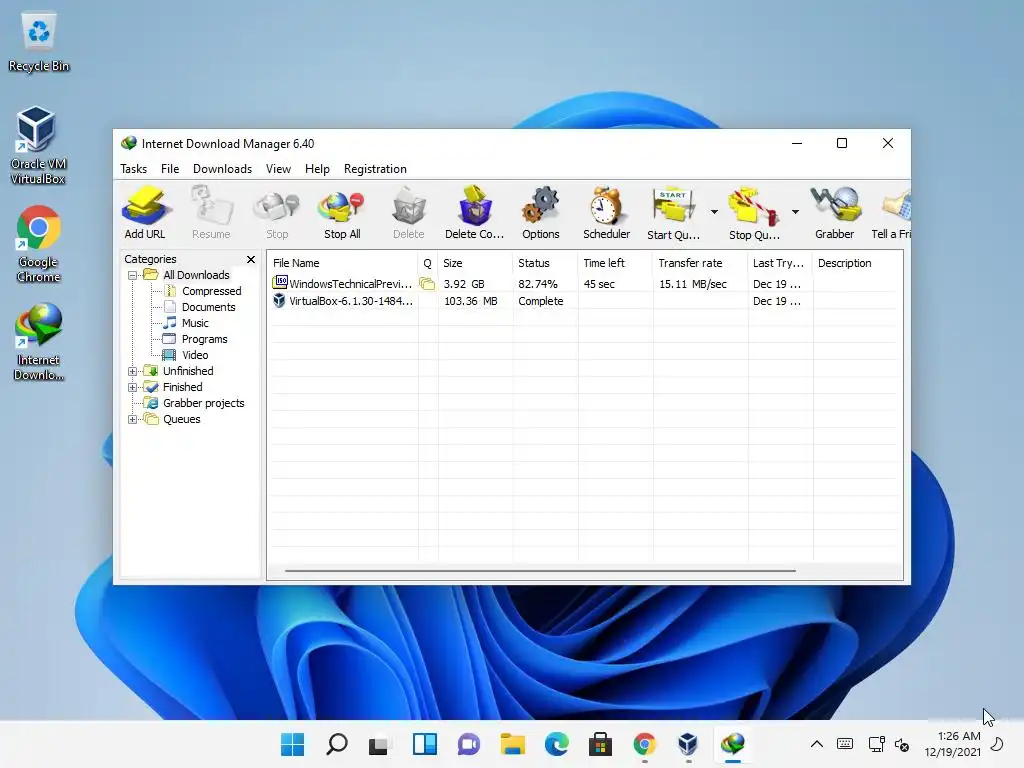Expand the Queues category node

[x=133, y=419]
